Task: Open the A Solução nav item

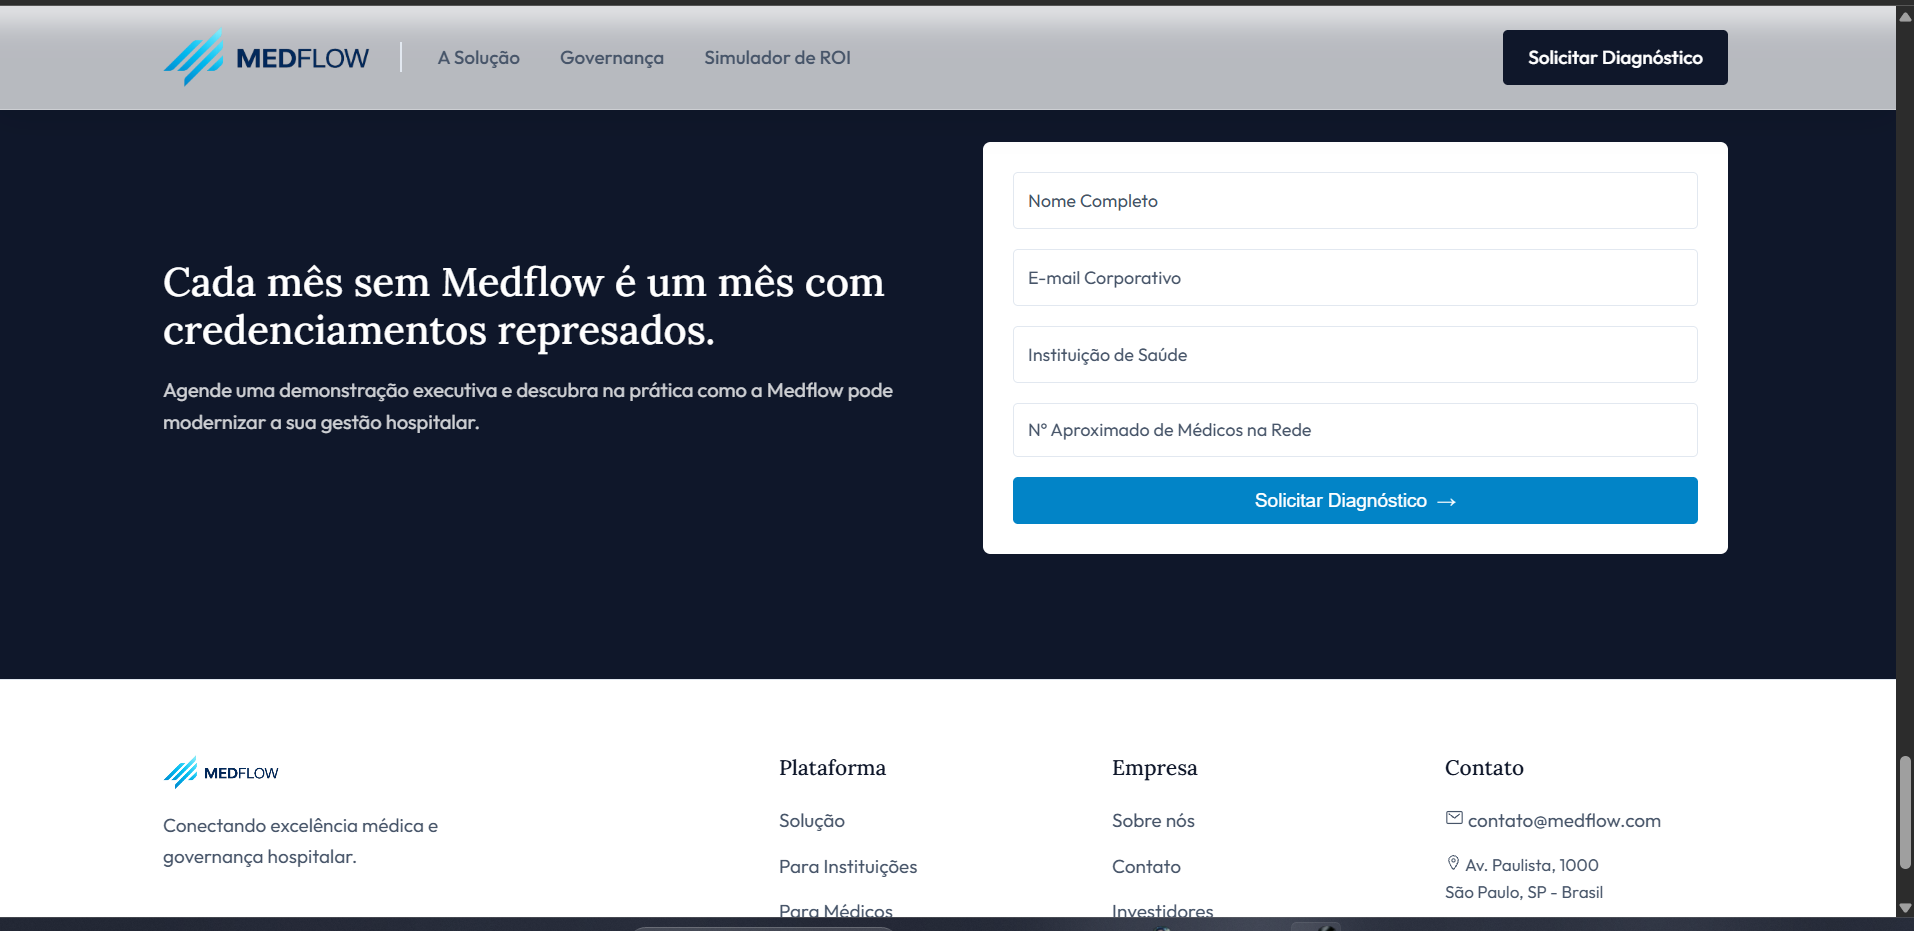Action: coord(479,58)
